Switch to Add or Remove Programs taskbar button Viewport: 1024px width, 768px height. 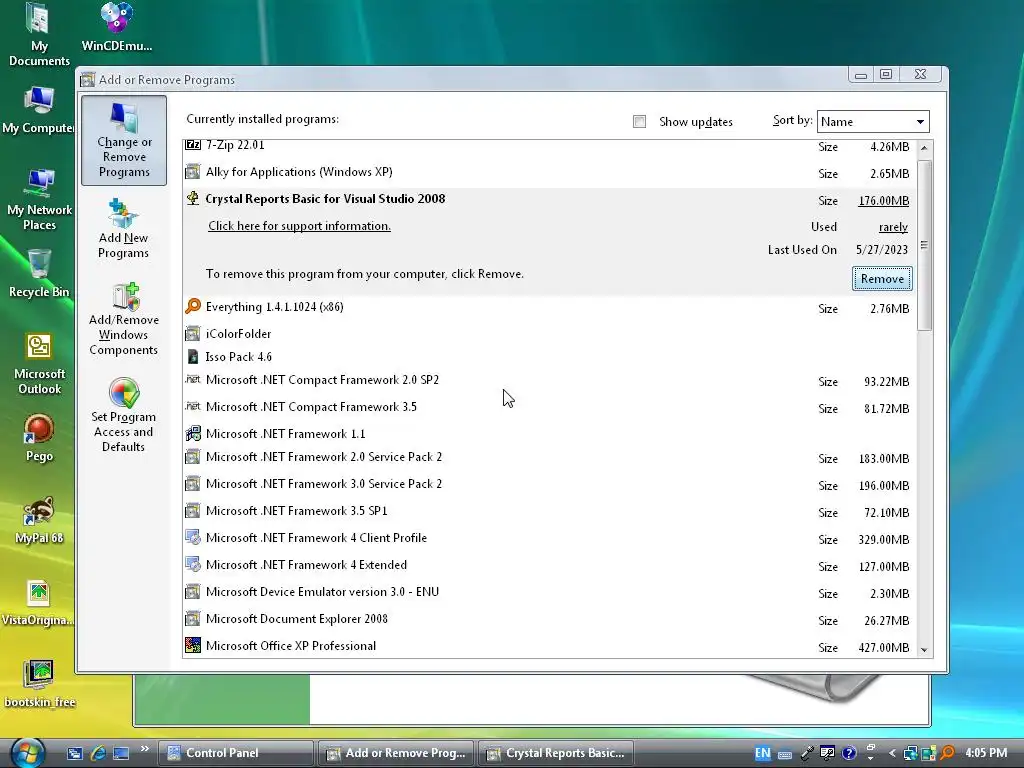(x=396, y=753)
